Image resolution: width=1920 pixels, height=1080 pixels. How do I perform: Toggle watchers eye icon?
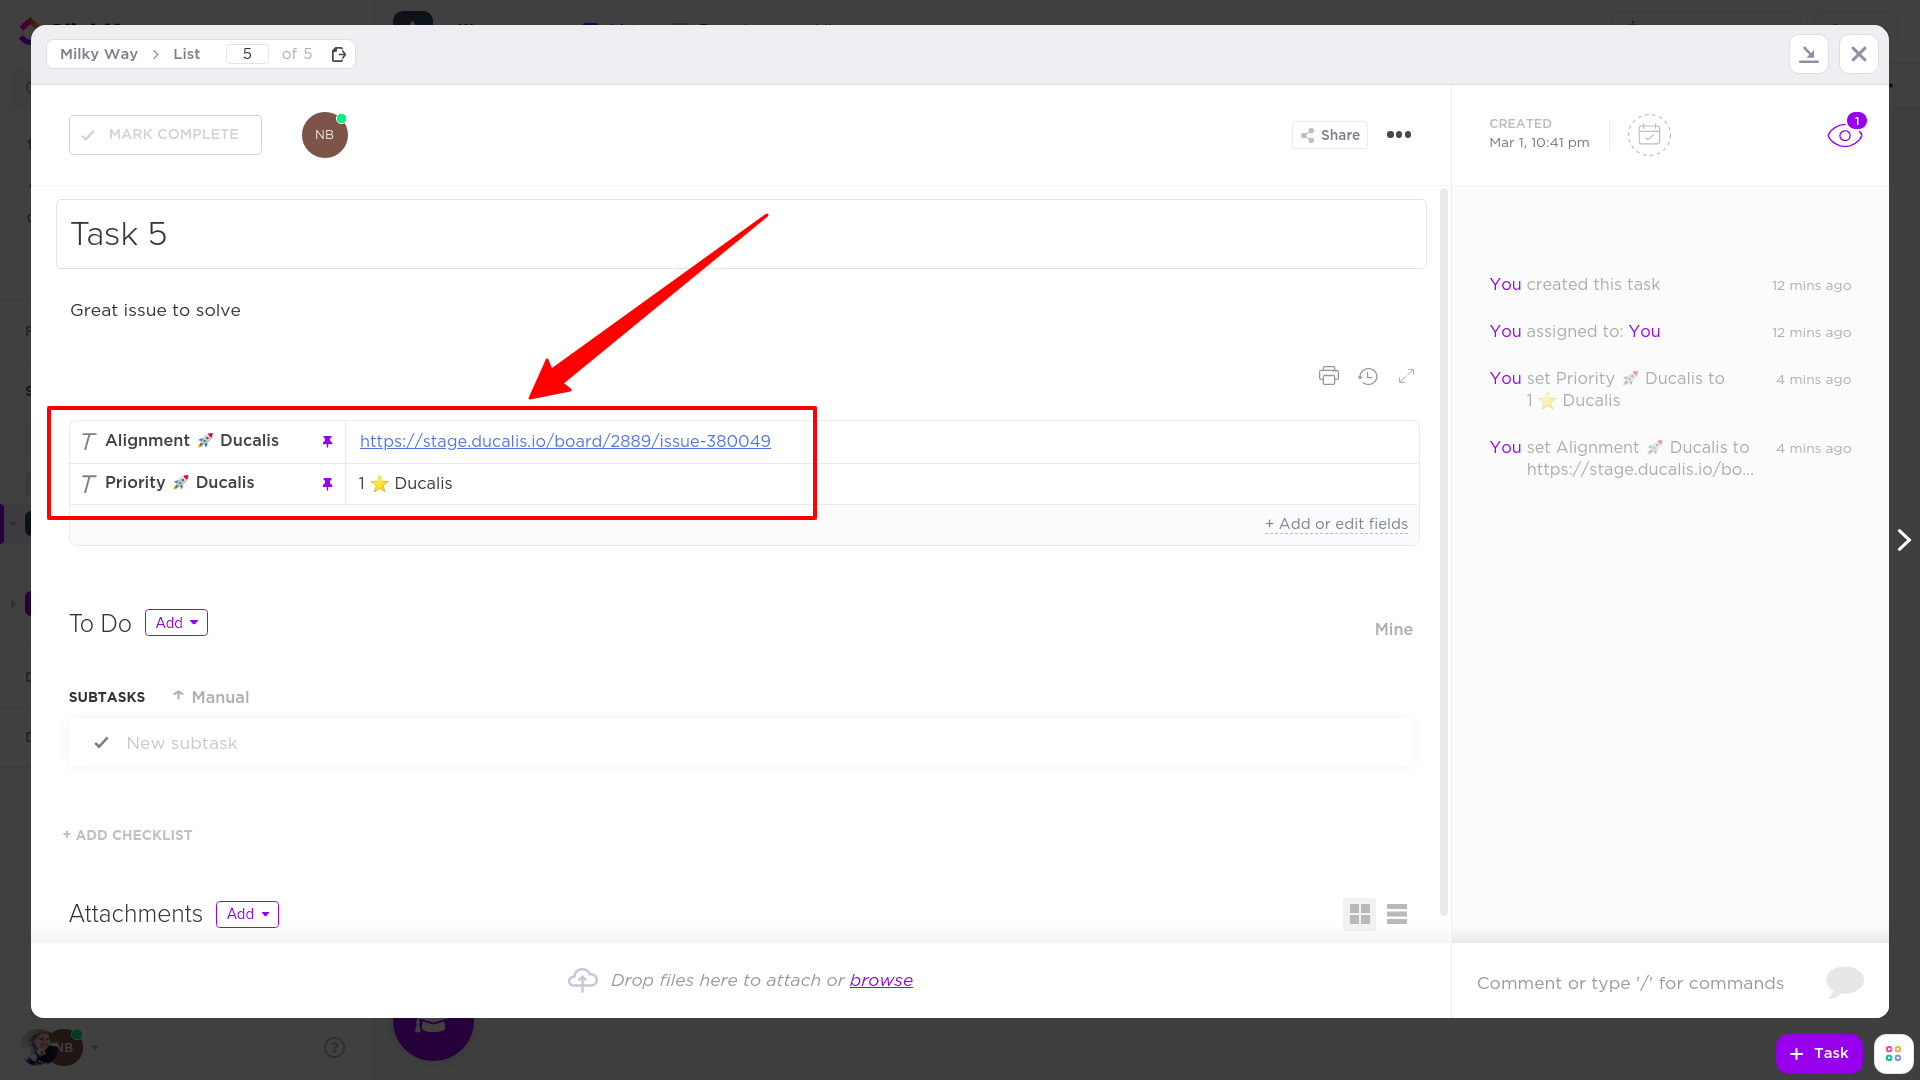click(1844, 135)
